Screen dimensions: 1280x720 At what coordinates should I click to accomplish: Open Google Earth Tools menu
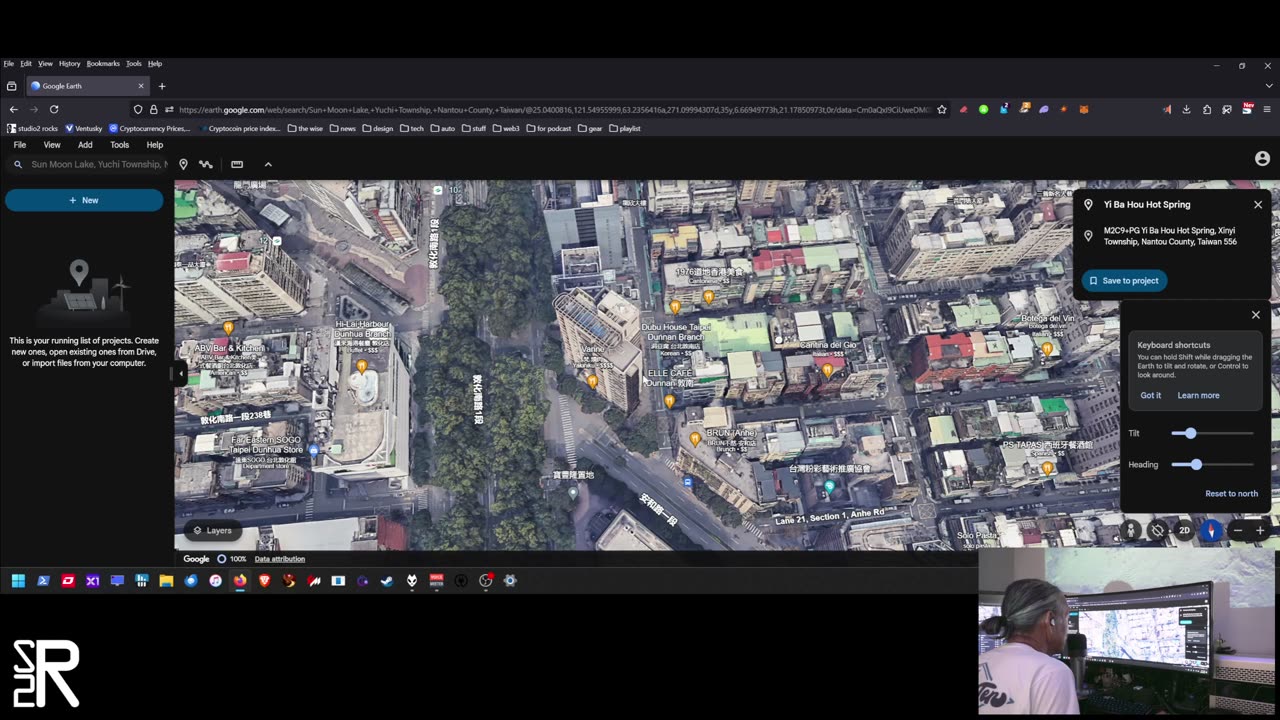click(119, 145)
